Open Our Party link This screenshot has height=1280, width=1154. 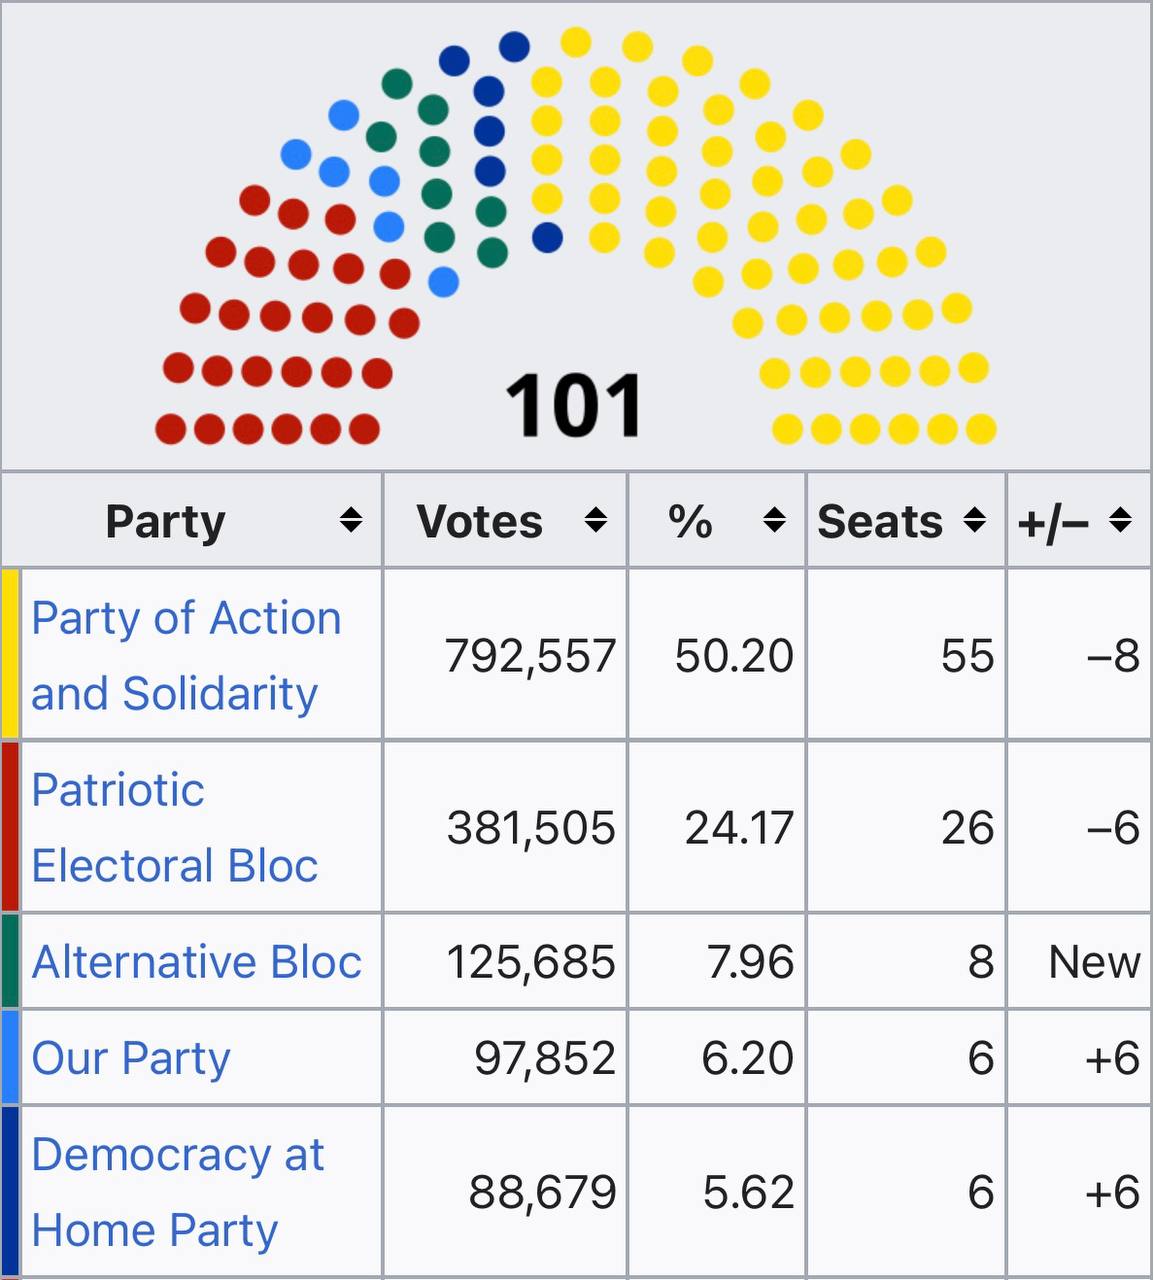[131, 1058]
